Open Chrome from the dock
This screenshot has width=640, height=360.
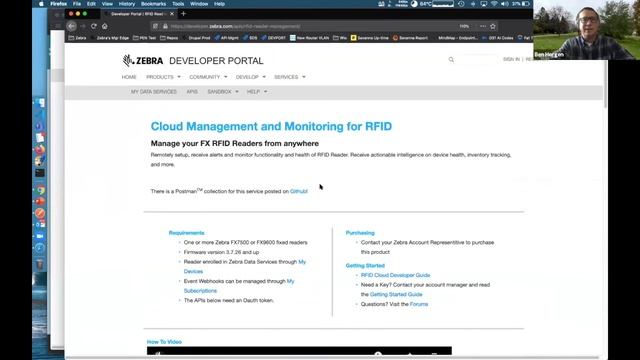coord(40,190)
